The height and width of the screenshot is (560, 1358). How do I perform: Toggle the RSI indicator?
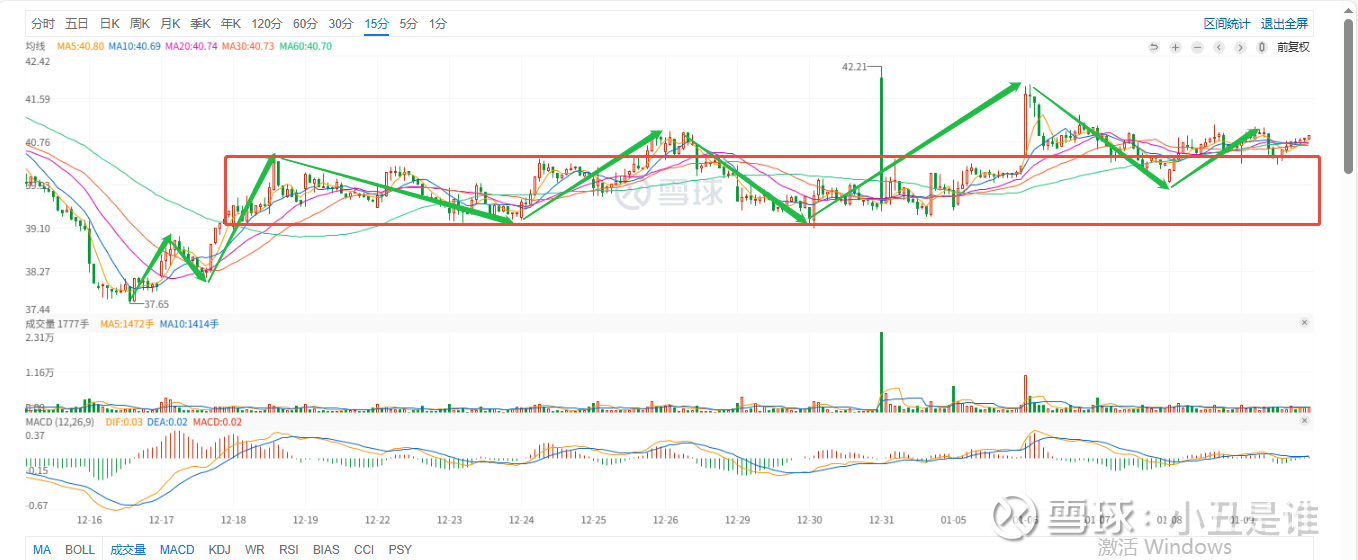[289, 550]
